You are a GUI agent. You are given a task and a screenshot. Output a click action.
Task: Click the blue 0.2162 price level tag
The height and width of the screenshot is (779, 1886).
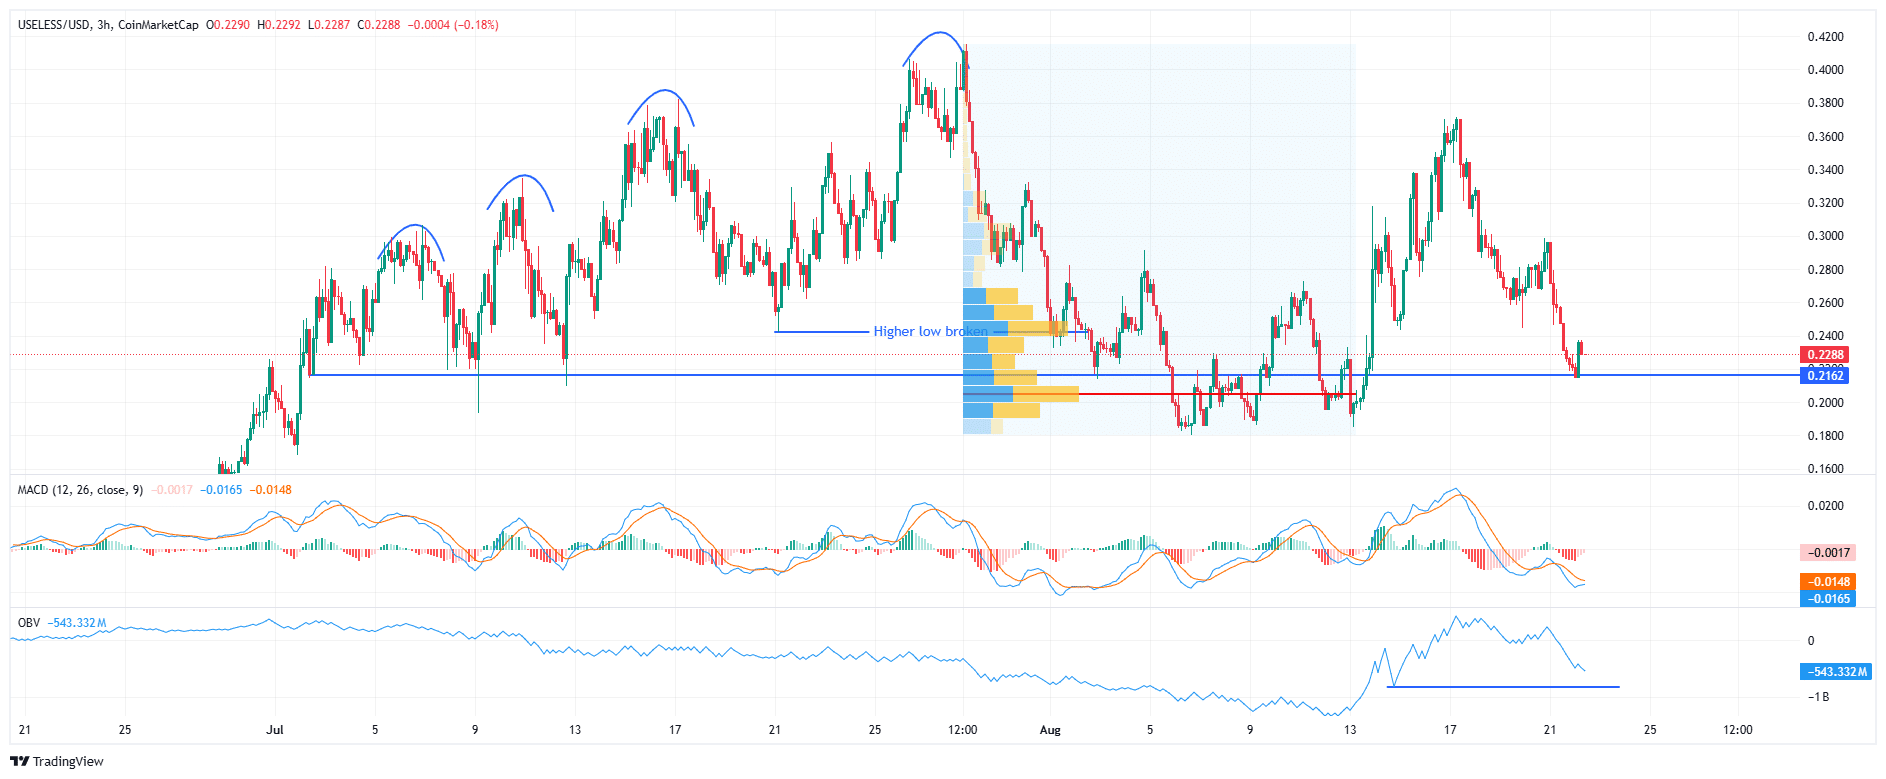[x=1824, y=375]
